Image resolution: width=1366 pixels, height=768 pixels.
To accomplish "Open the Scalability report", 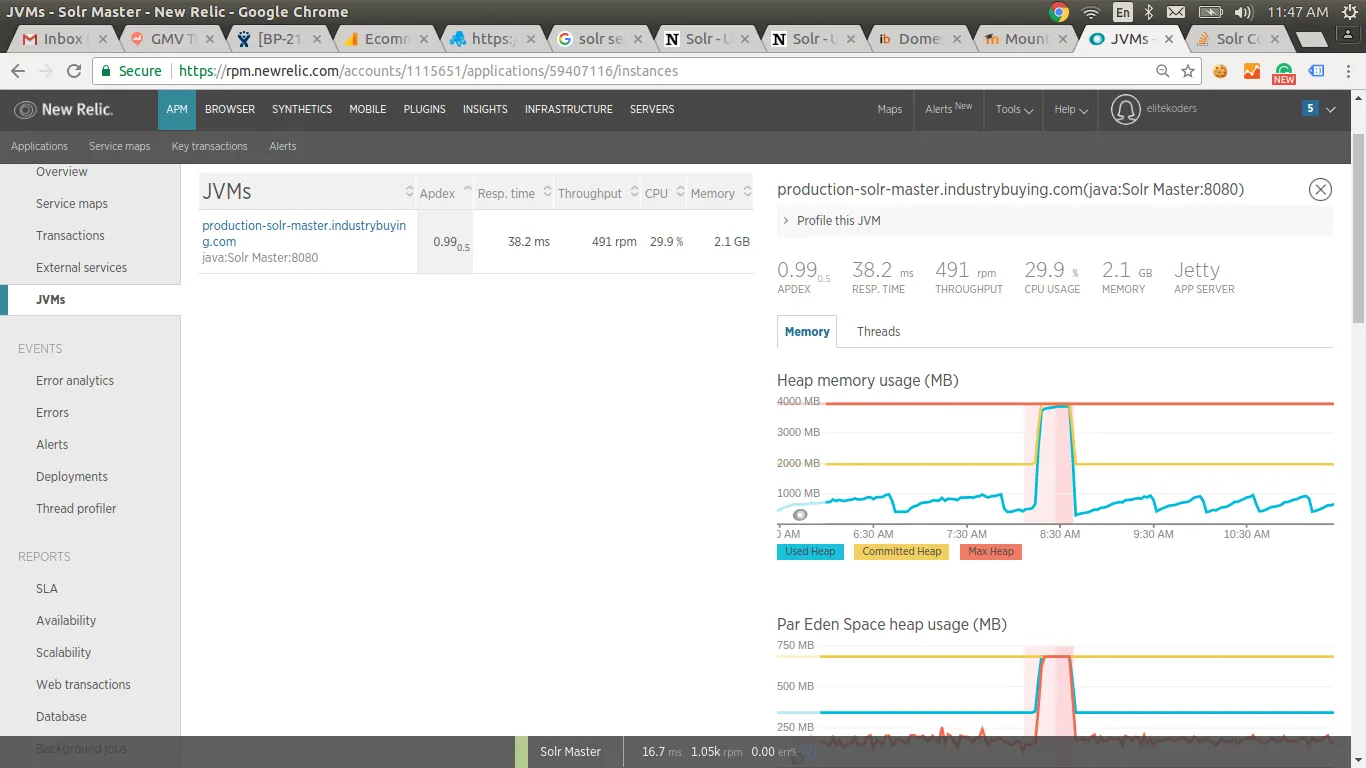I will coord(64,653).
